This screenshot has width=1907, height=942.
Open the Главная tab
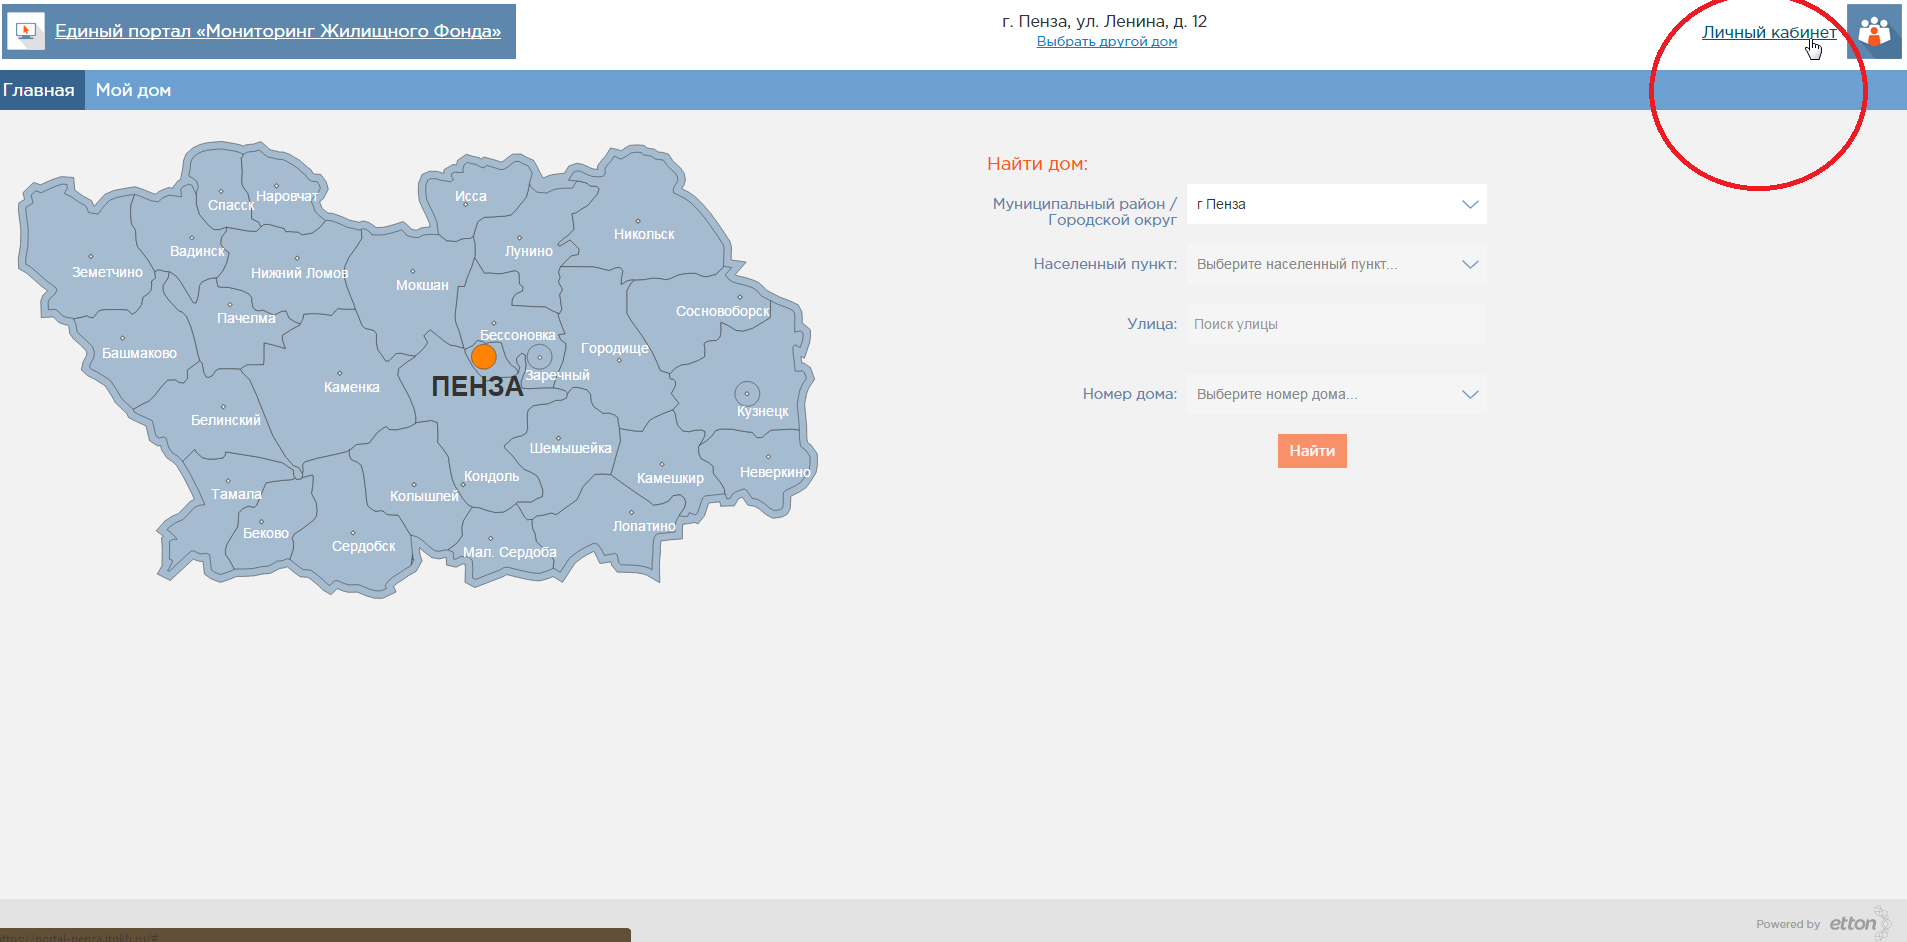[40, 90]
